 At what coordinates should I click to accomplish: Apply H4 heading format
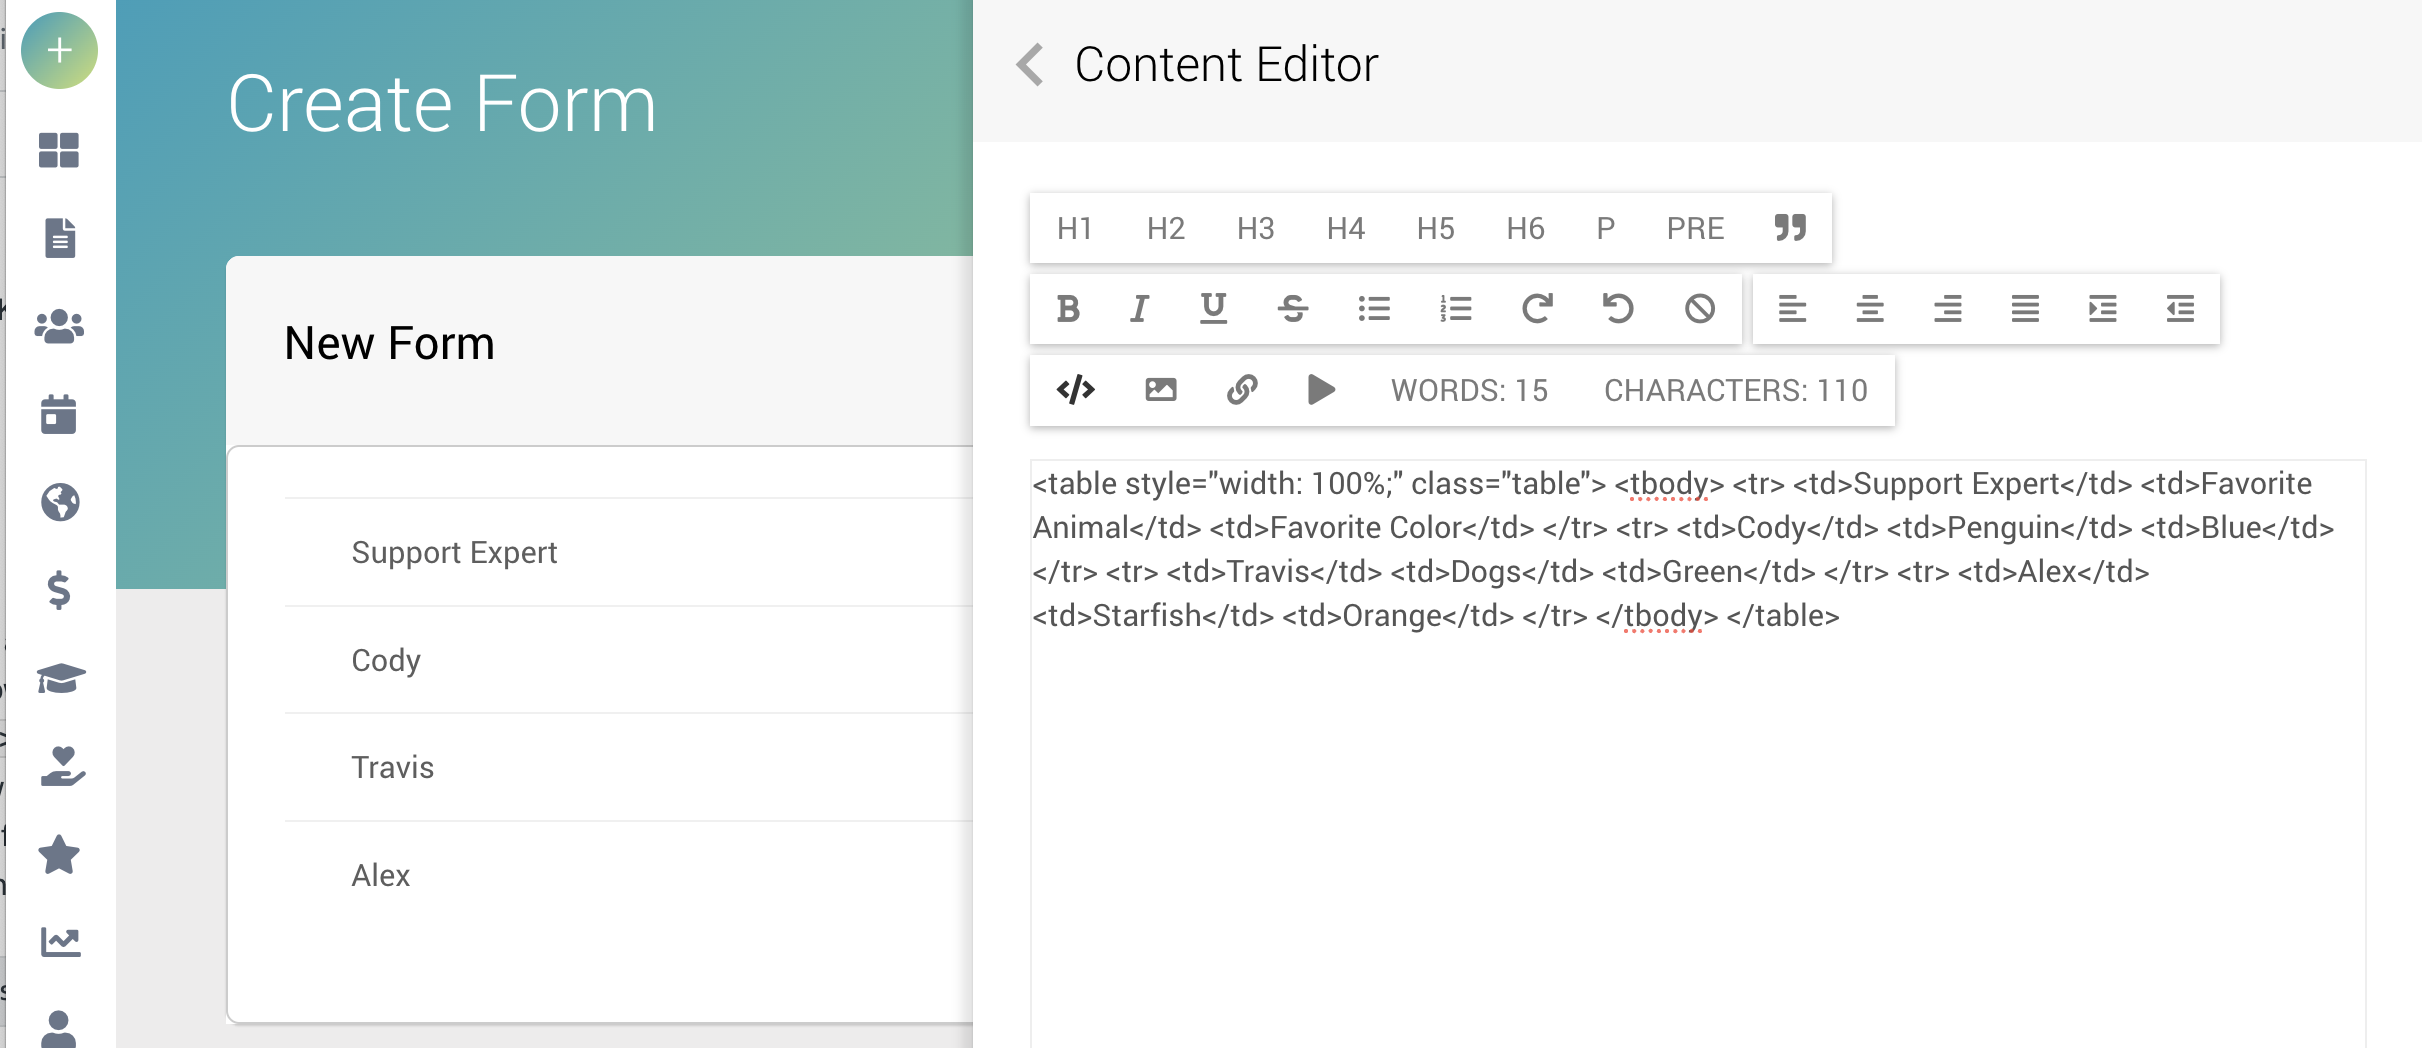[1345, 229]
